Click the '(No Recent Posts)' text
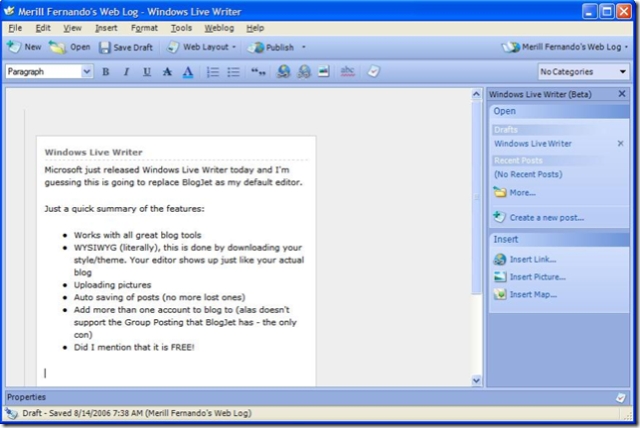 click(x=528, y=174)
